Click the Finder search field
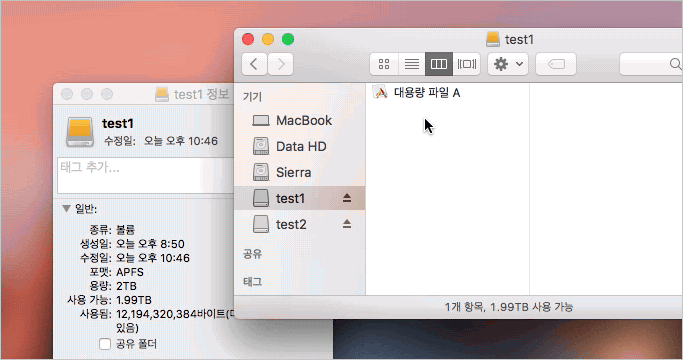Screen dimensions: 683x360 point(651,65)
